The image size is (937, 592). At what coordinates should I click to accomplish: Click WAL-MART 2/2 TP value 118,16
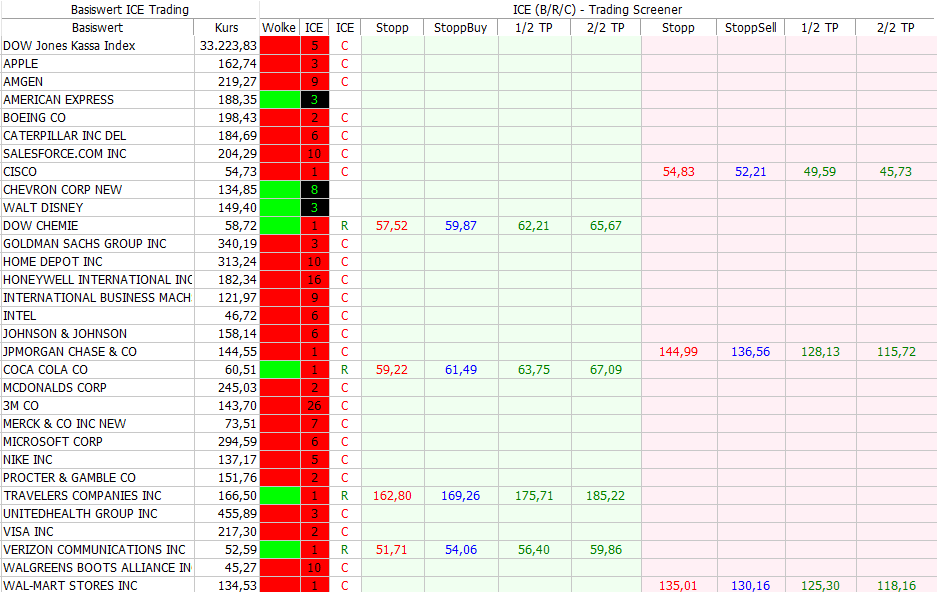click(896, 585)
